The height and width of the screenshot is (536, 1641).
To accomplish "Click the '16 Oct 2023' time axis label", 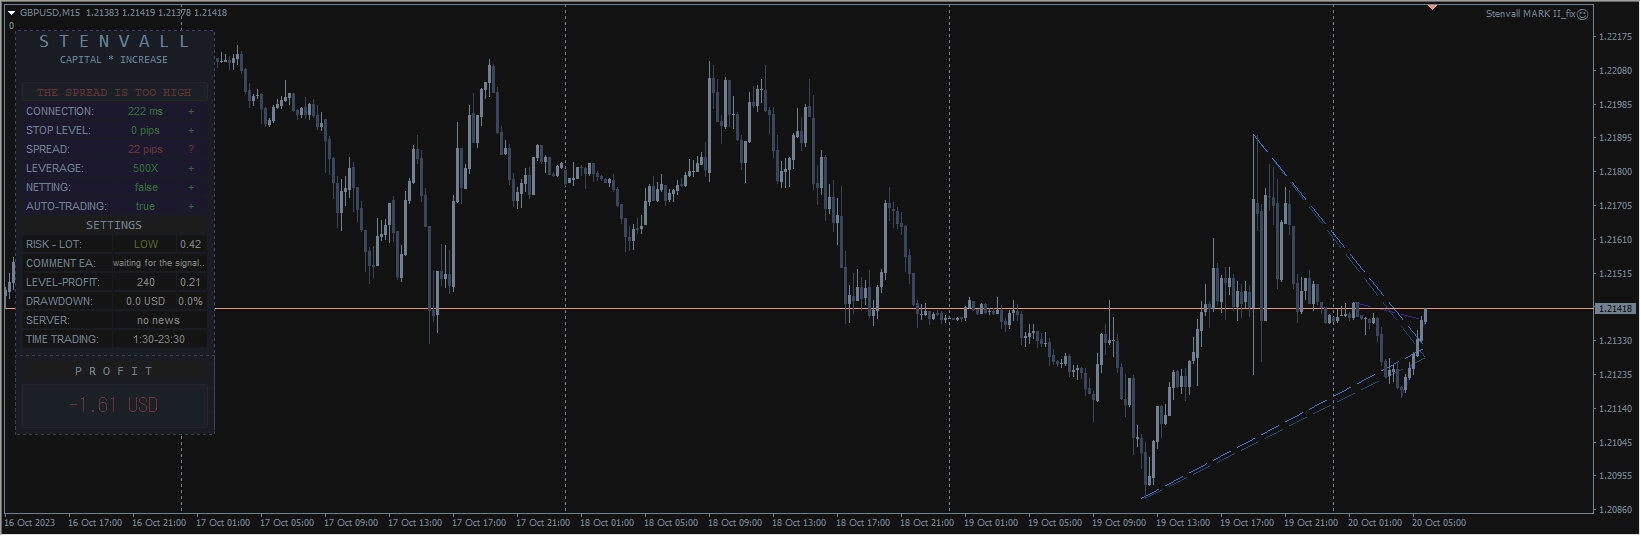I will [x=30, y=523].
